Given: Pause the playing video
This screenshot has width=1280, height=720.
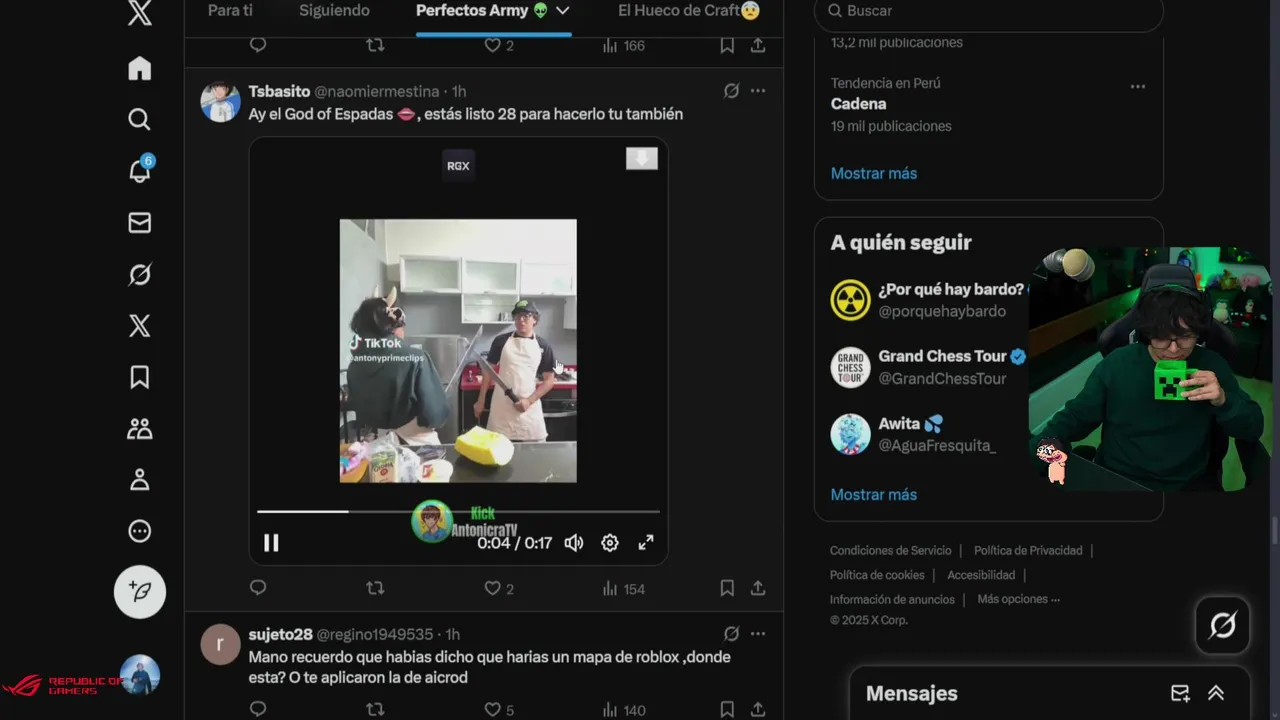Looking at the screenshot, I should [271, 543].
